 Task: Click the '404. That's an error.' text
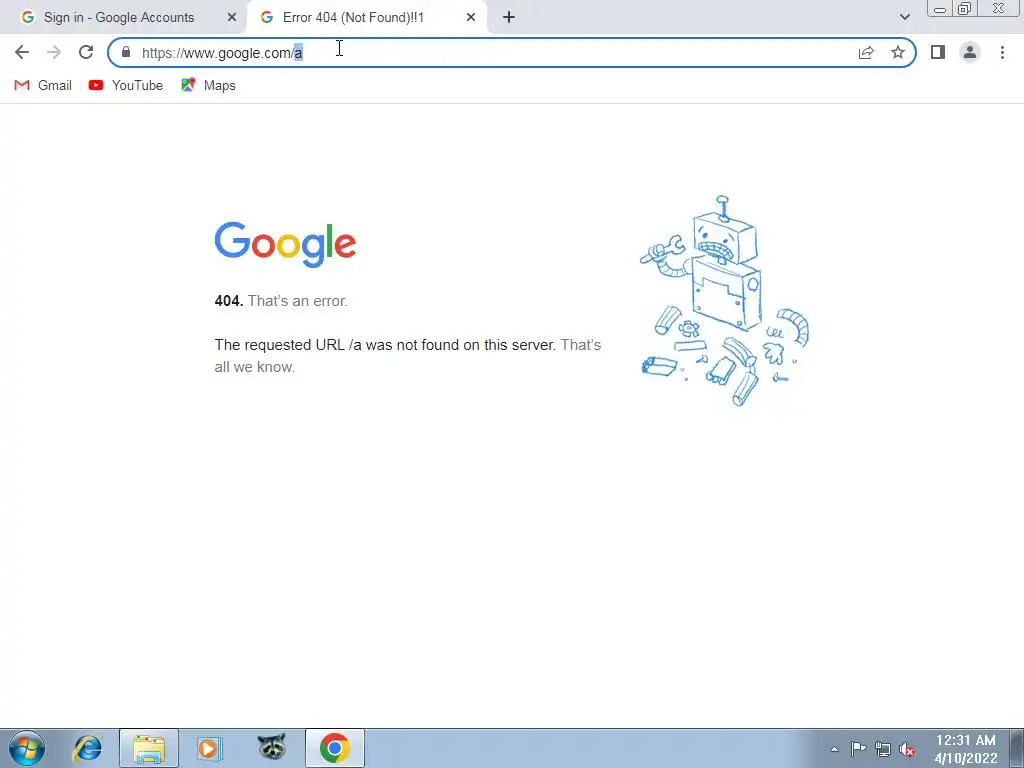click(281, 301)
